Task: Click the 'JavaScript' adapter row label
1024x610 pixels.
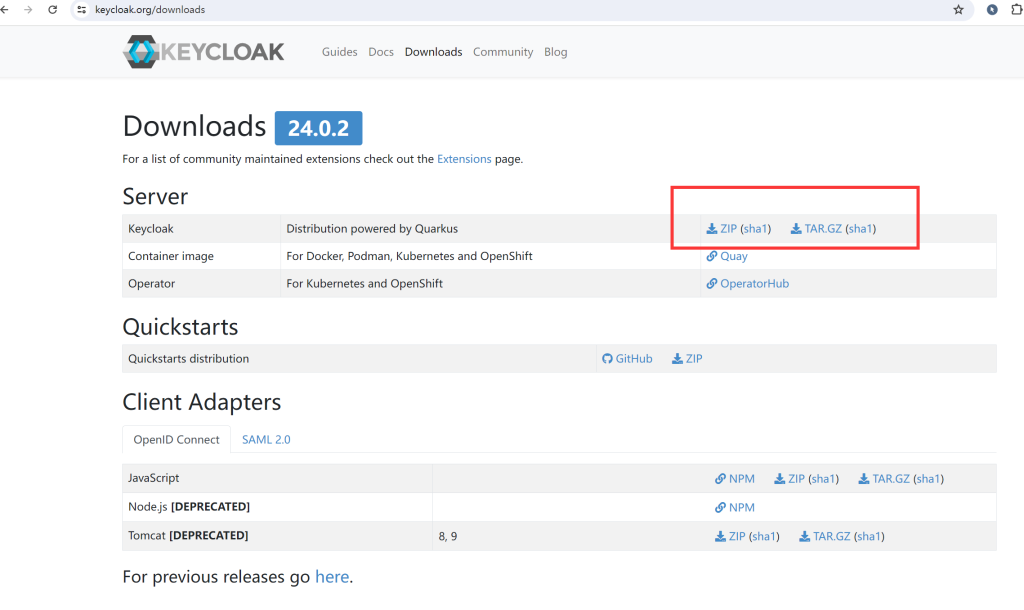Action: (153, 478)
